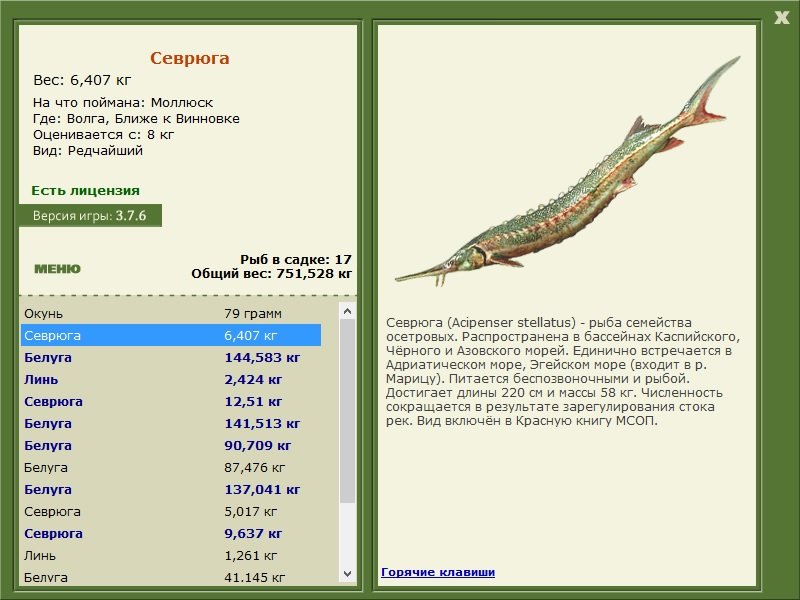Click the Вес: 6,407 кг line
The width and height of the screenshot is (800, 600).
click(x=82, y=80)
